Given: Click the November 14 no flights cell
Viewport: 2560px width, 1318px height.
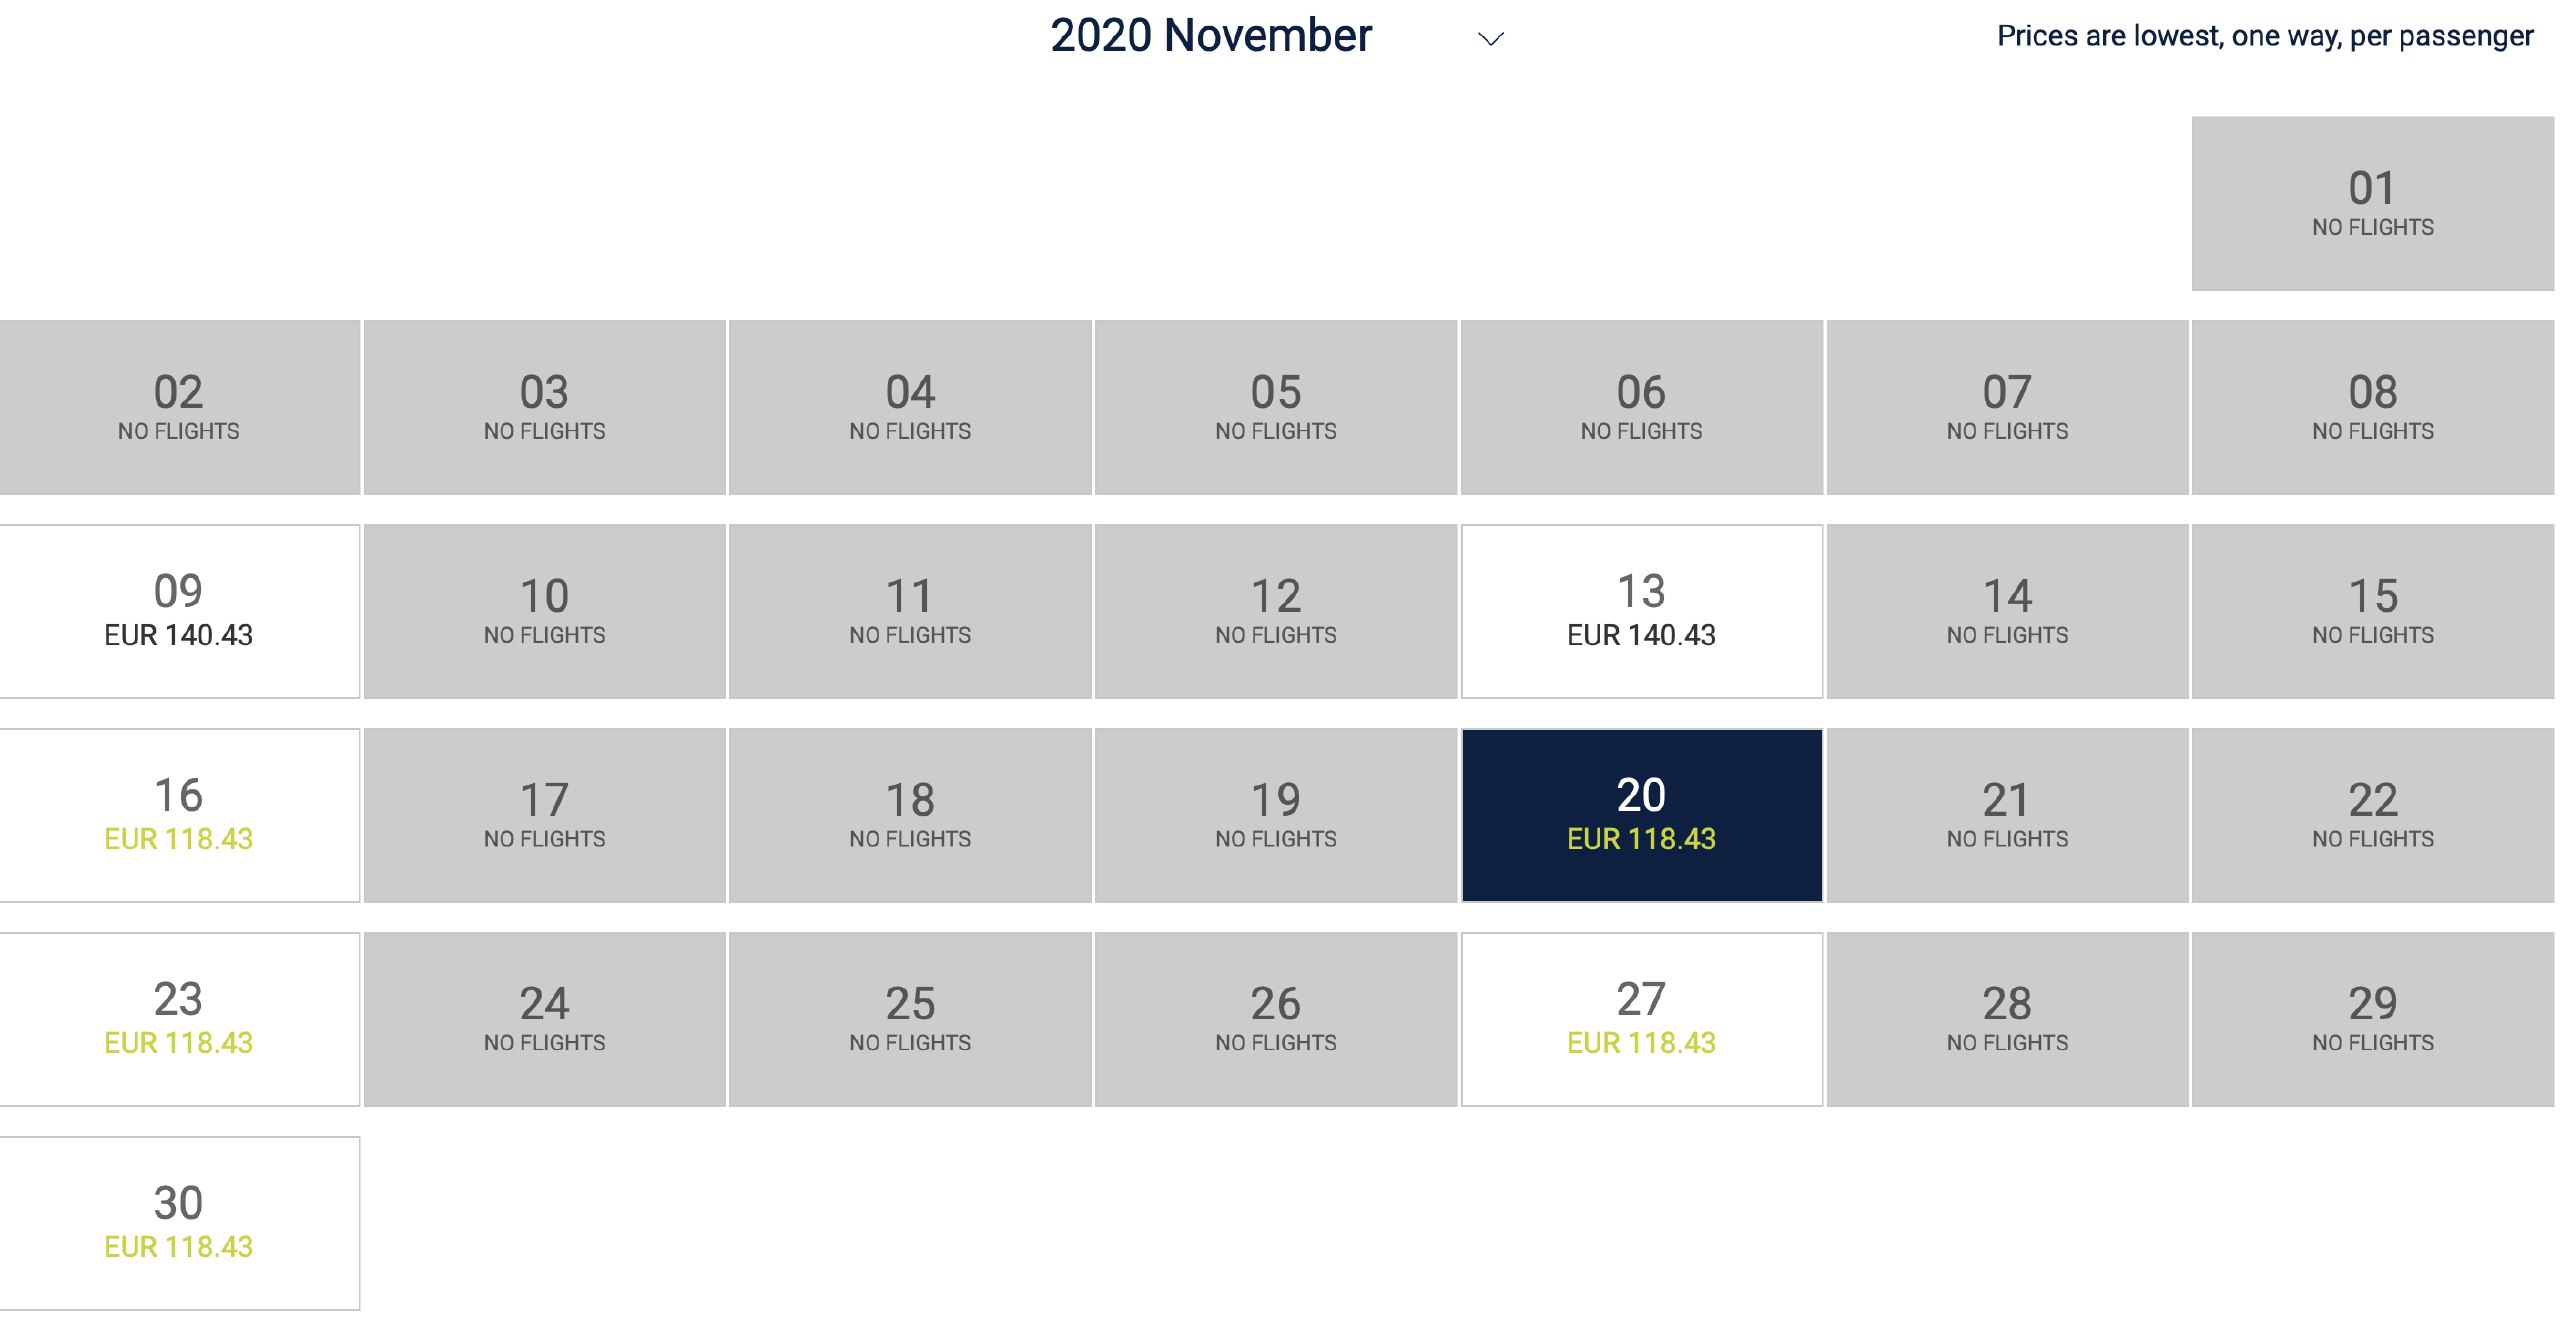Looking at the screenshot, I should [x=2007, y=611].
